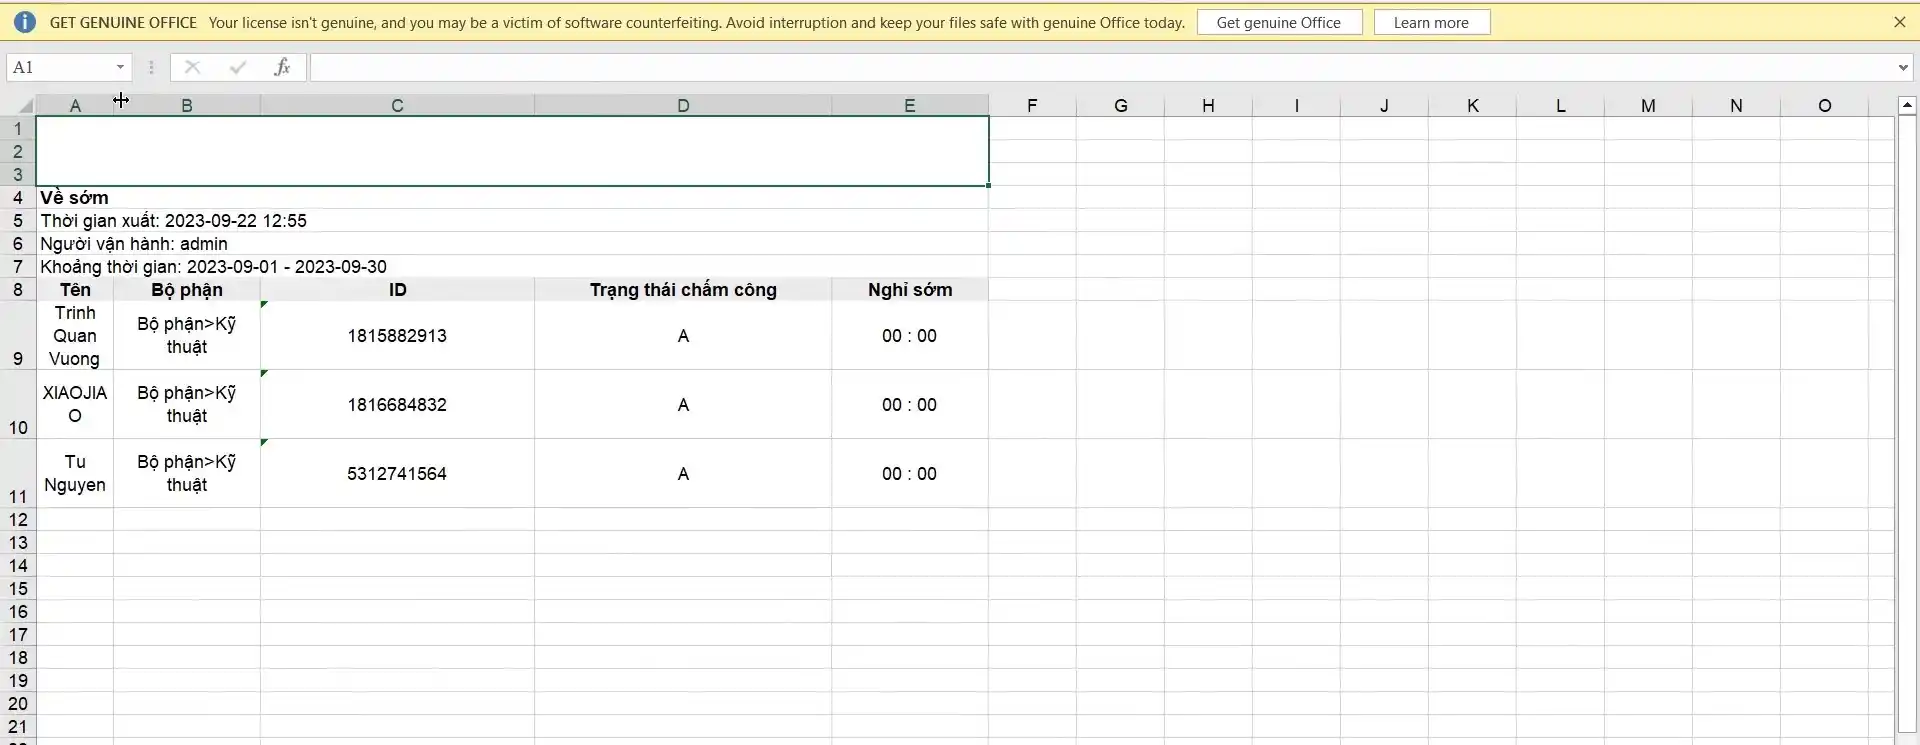Select column G header
Viewport: 1920px width, 745px height.
[x=1120, y=105]
